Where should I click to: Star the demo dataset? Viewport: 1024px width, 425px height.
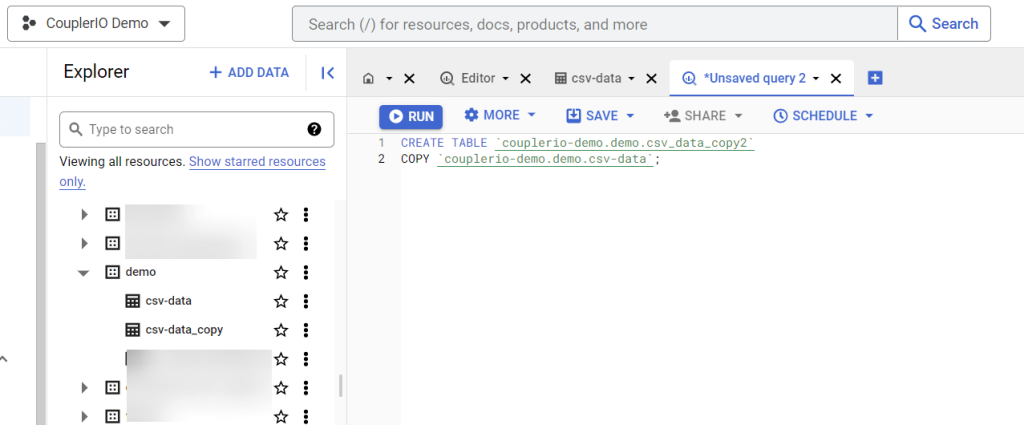coord(281,272)
